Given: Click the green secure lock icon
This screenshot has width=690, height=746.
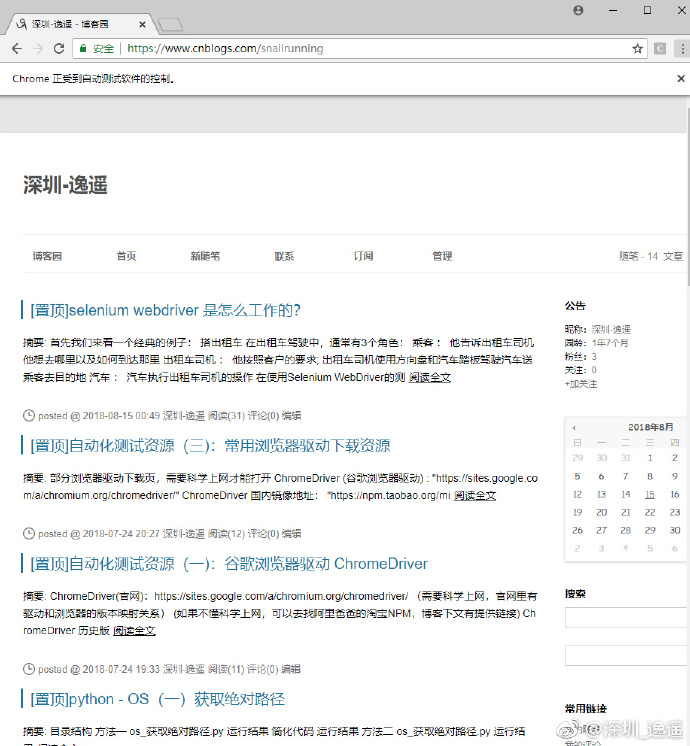Looking at the screenshot, I should click(83, 49).
